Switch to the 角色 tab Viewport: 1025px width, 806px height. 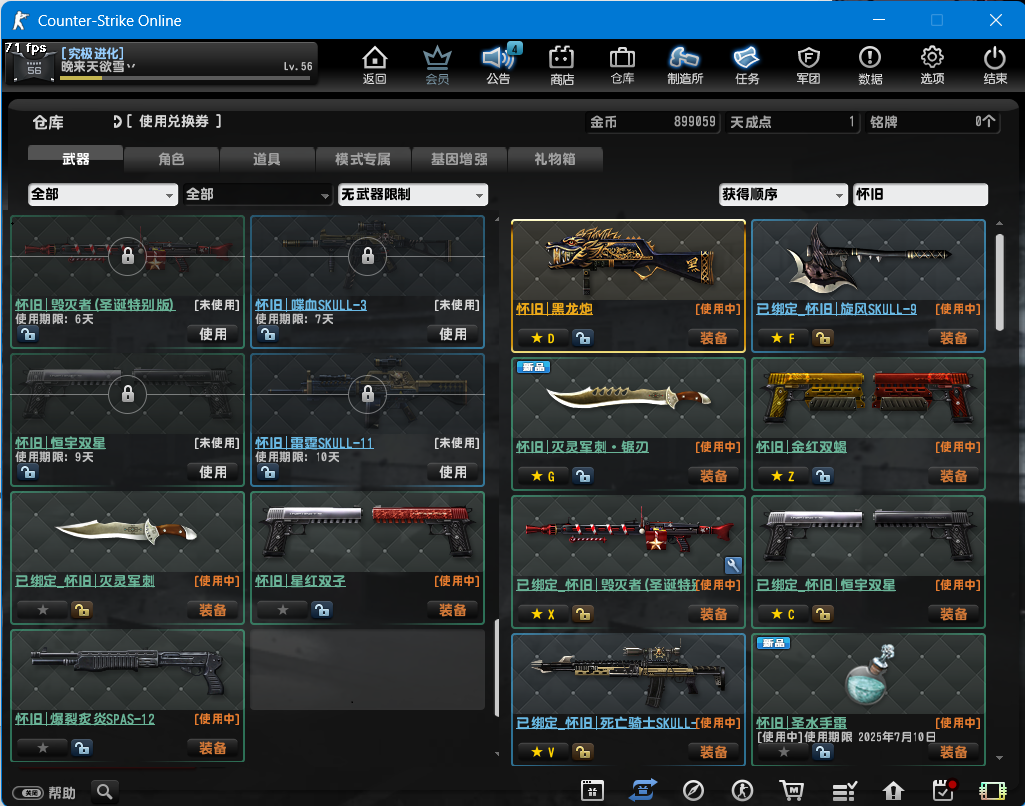[x=171, y=159]
